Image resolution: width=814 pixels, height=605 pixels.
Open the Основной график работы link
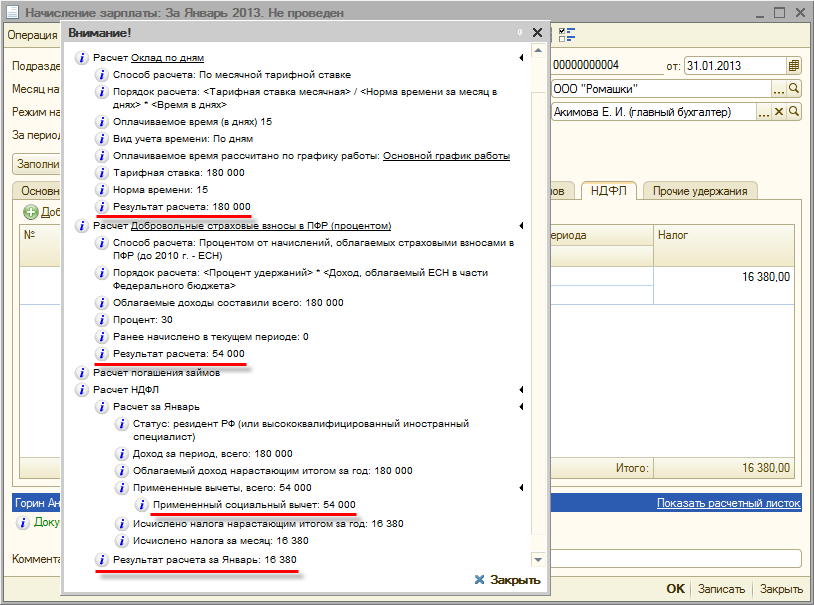[447, 156]
